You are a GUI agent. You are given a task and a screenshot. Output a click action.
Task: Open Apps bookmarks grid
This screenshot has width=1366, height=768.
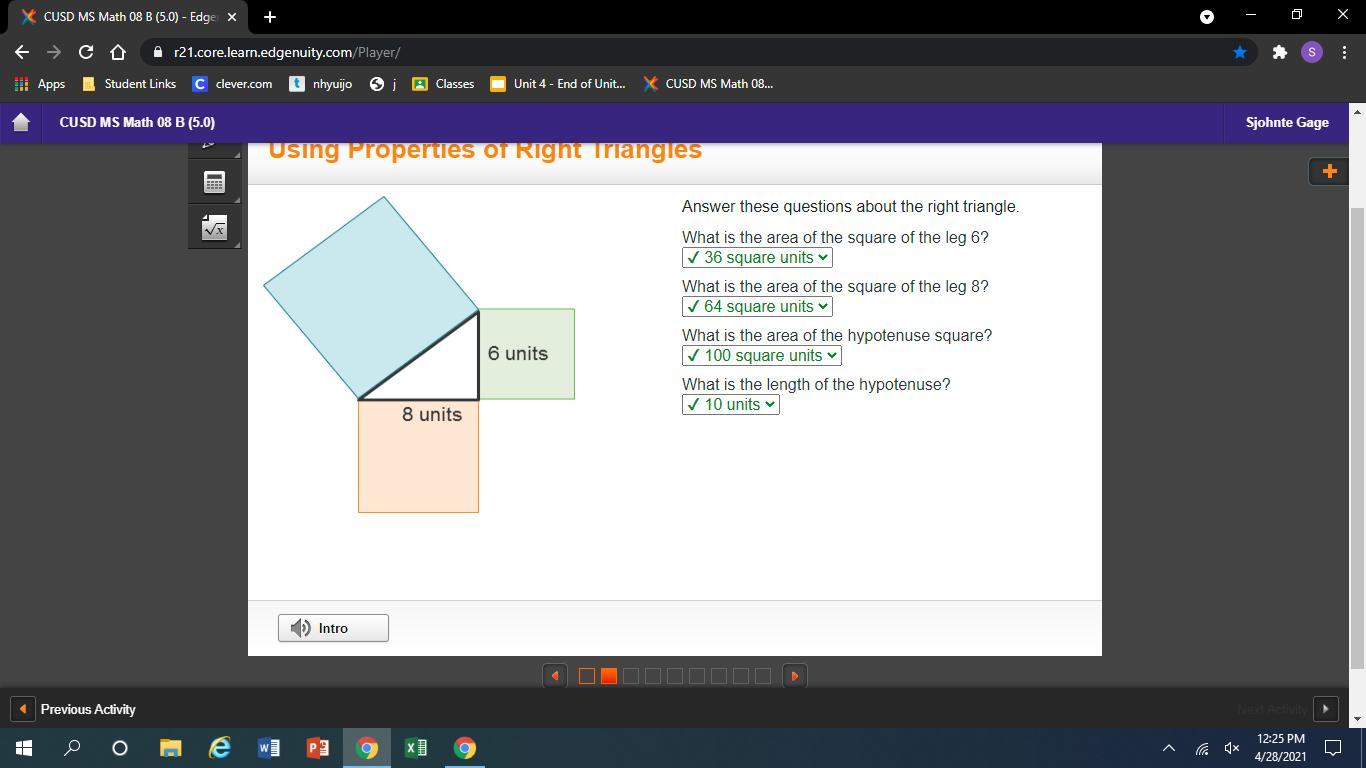[40, 84]
